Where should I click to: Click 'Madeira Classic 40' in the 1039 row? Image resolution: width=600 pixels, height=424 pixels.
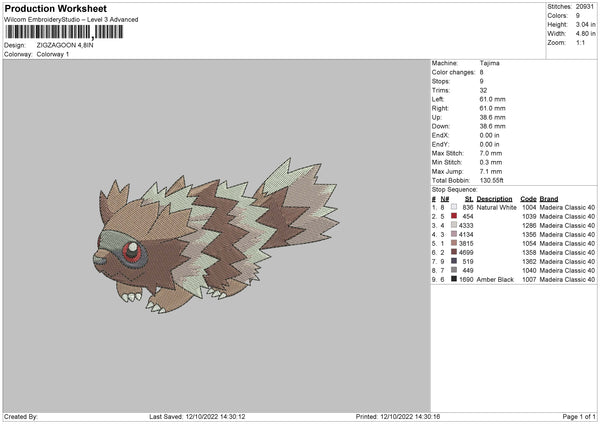(x=567, y=217)
